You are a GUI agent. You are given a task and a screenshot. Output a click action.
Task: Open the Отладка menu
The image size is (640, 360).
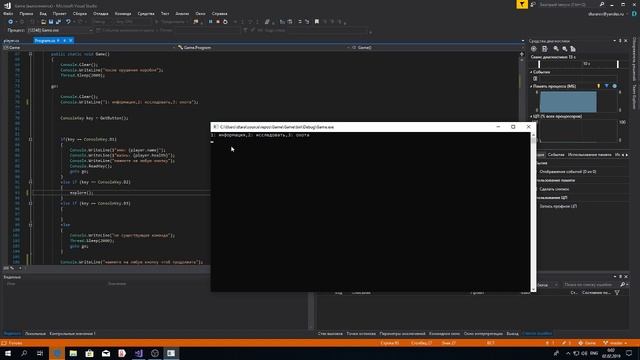pos(100,13)
